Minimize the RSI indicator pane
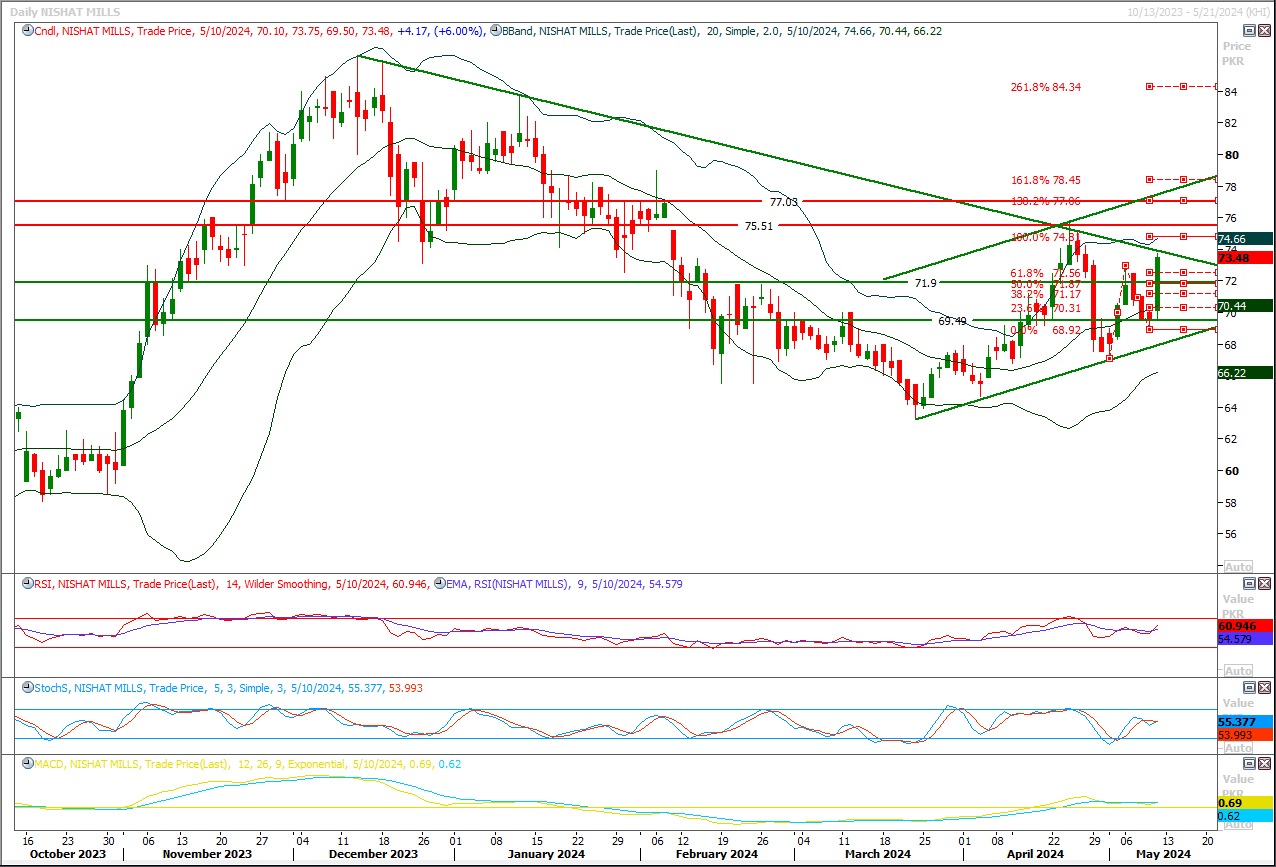This screenshot has width=1276, height=867. coord(1247,583)
